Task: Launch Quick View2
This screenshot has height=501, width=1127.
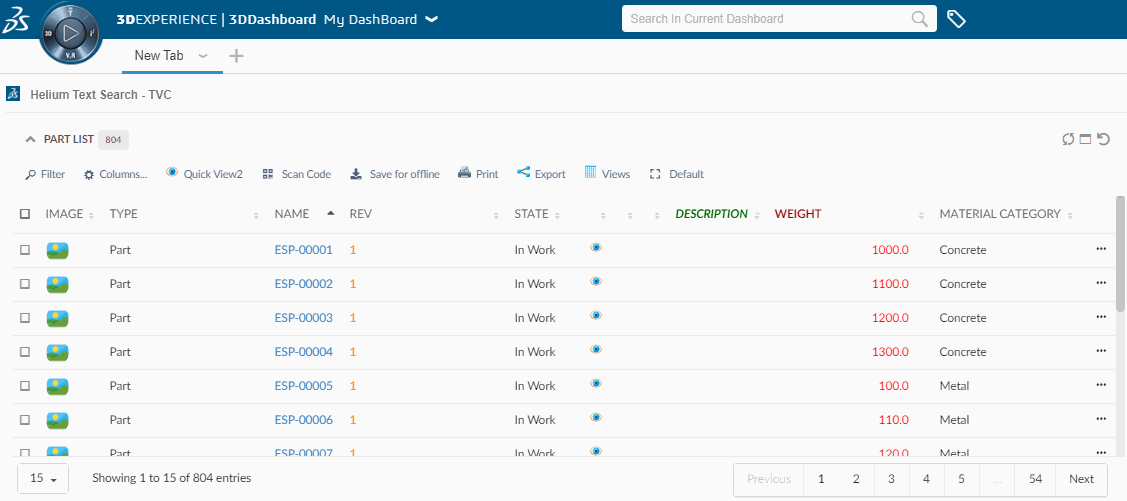Action: [x=204, y=174]
